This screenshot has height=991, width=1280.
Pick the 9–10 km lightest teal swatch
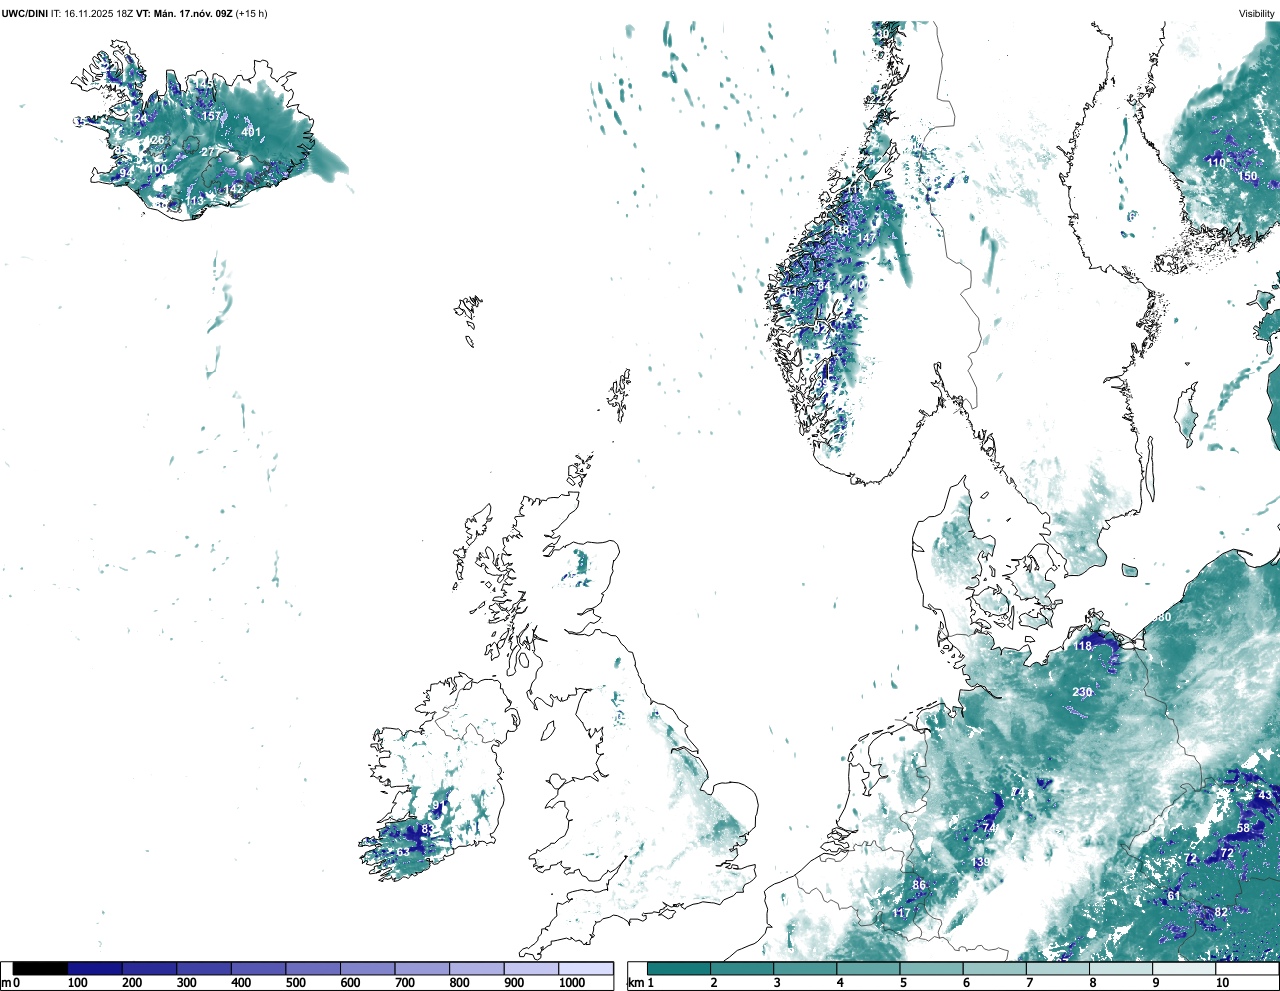(1184, 968)
